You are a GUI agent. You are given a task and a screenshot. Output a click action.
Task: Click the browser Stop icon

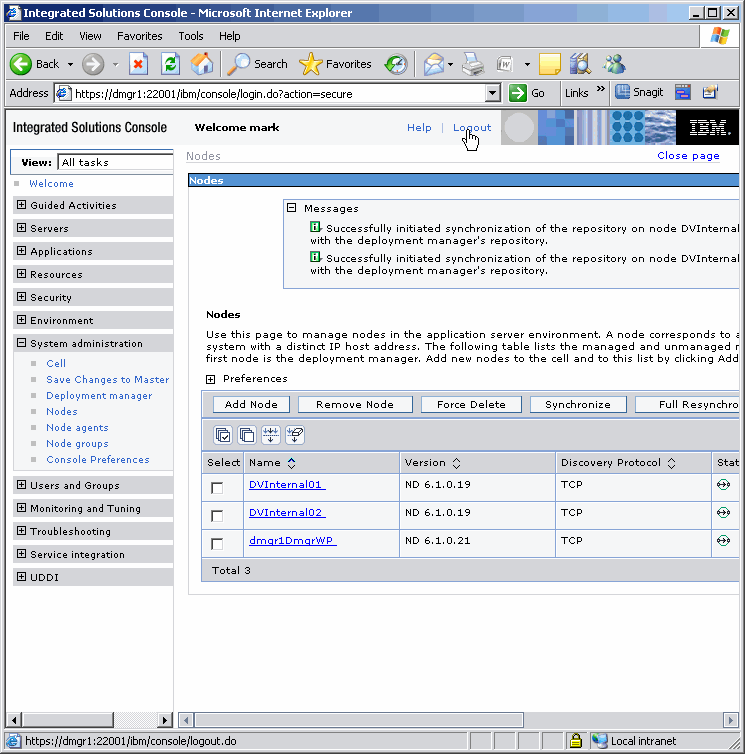(139, 64)
